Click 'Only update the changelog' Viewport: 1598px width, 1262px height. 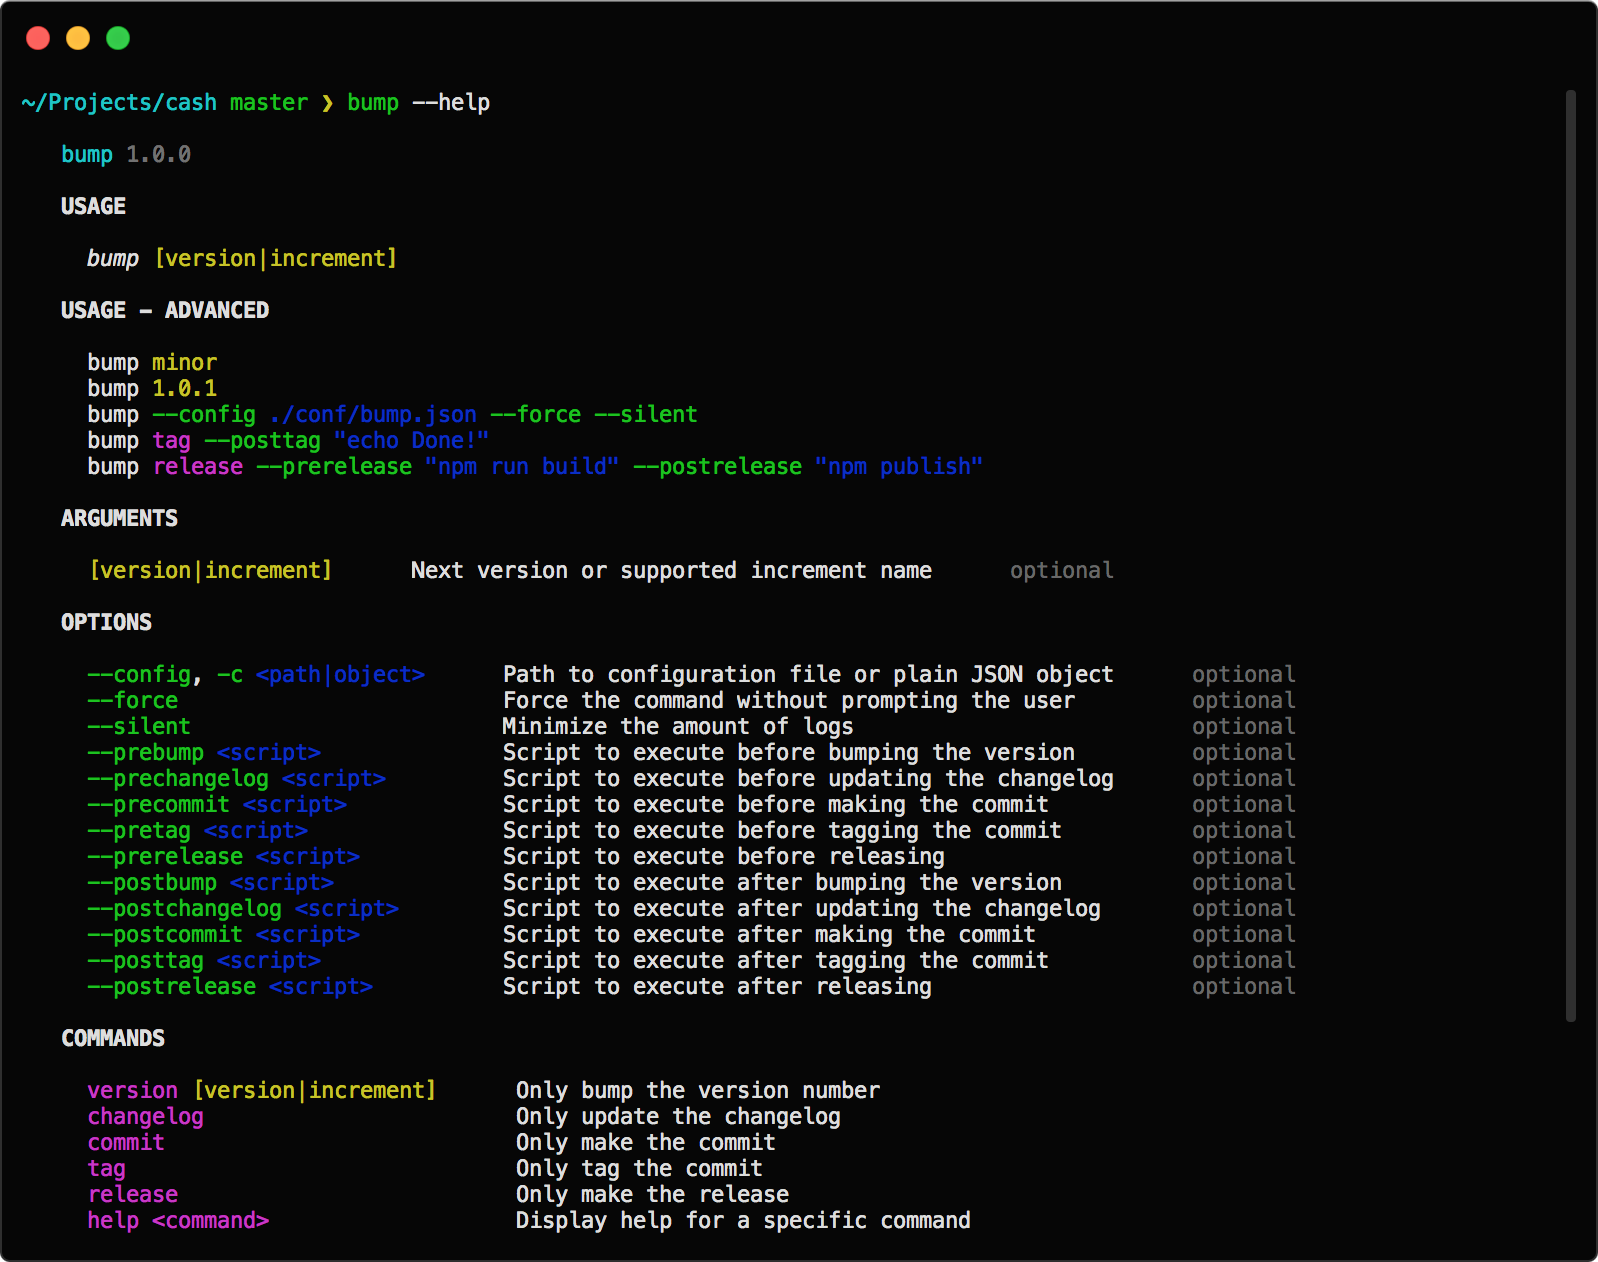click(678, 1116)
